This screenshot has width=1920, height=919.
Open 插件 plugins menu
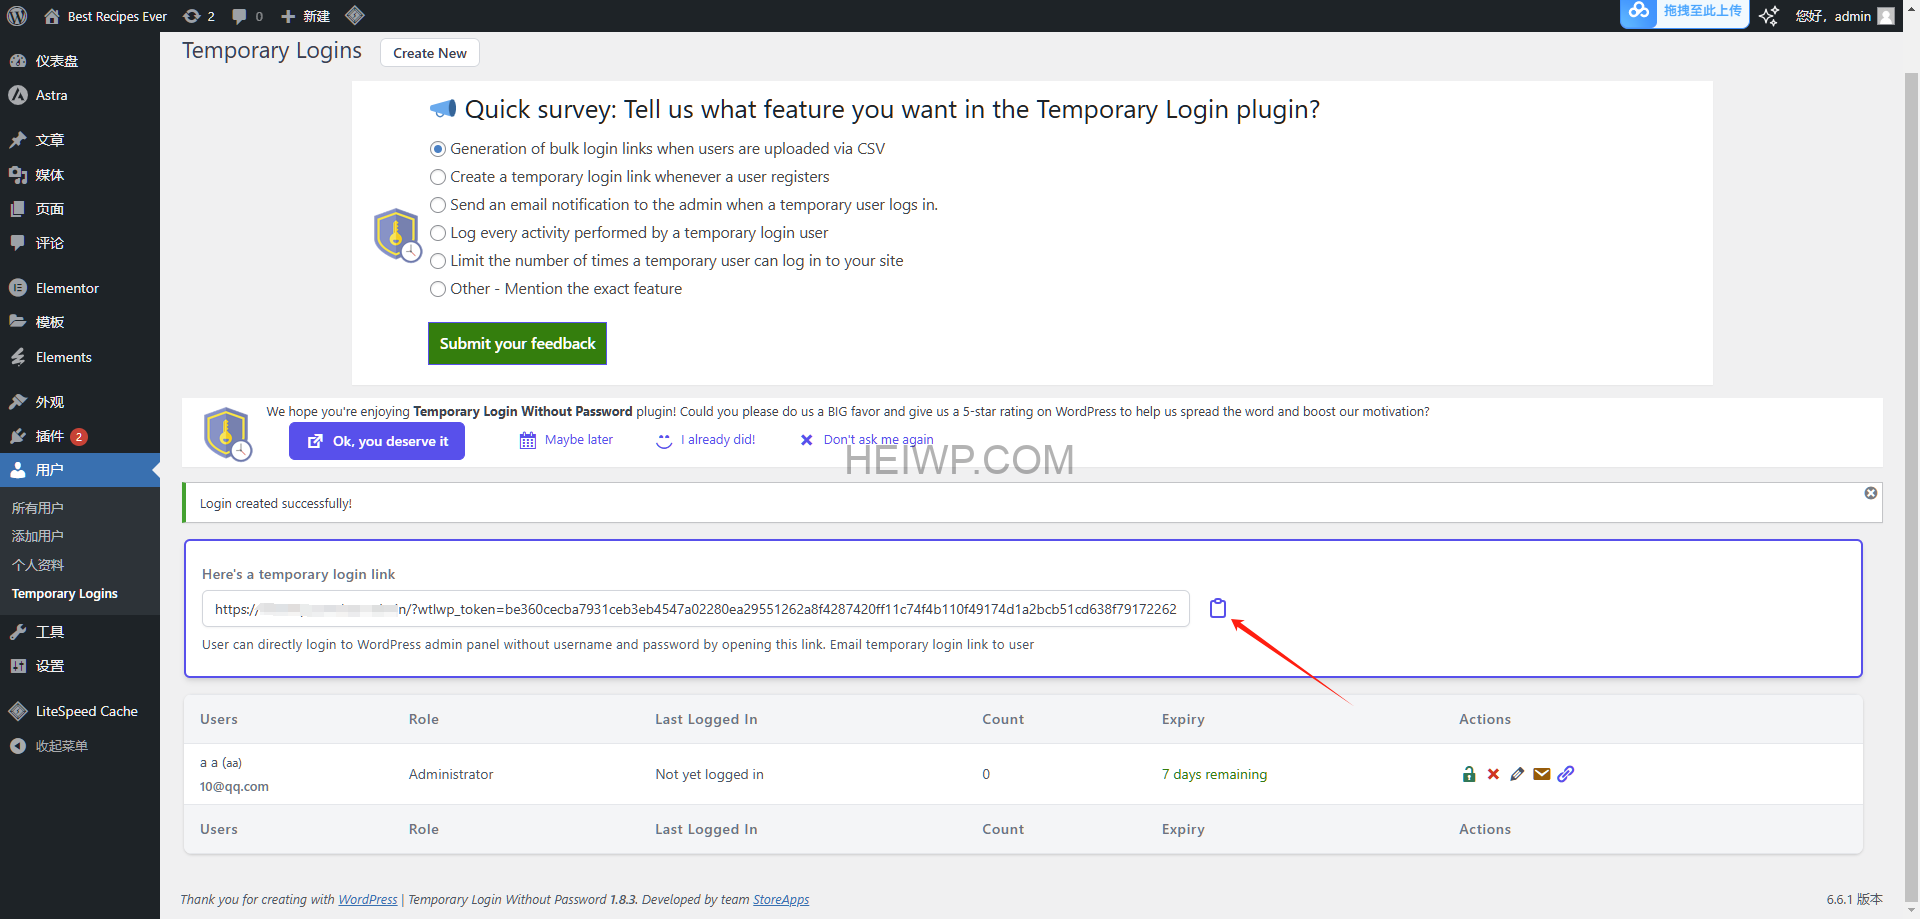tap(80, 436)
